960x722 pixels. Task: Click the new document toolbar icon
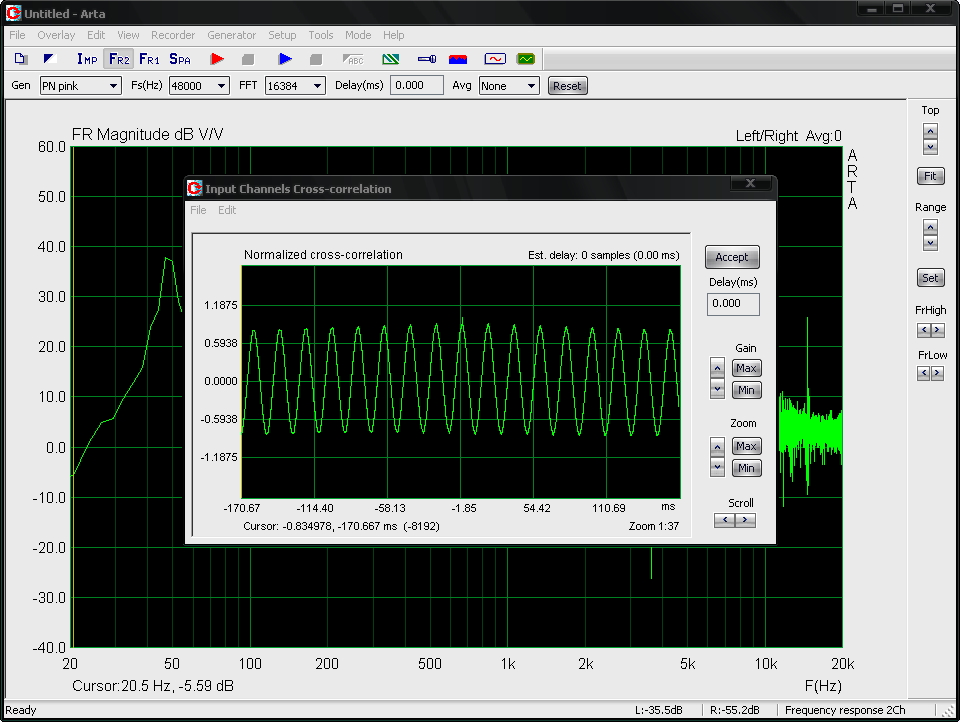click(x=20, y=59)
